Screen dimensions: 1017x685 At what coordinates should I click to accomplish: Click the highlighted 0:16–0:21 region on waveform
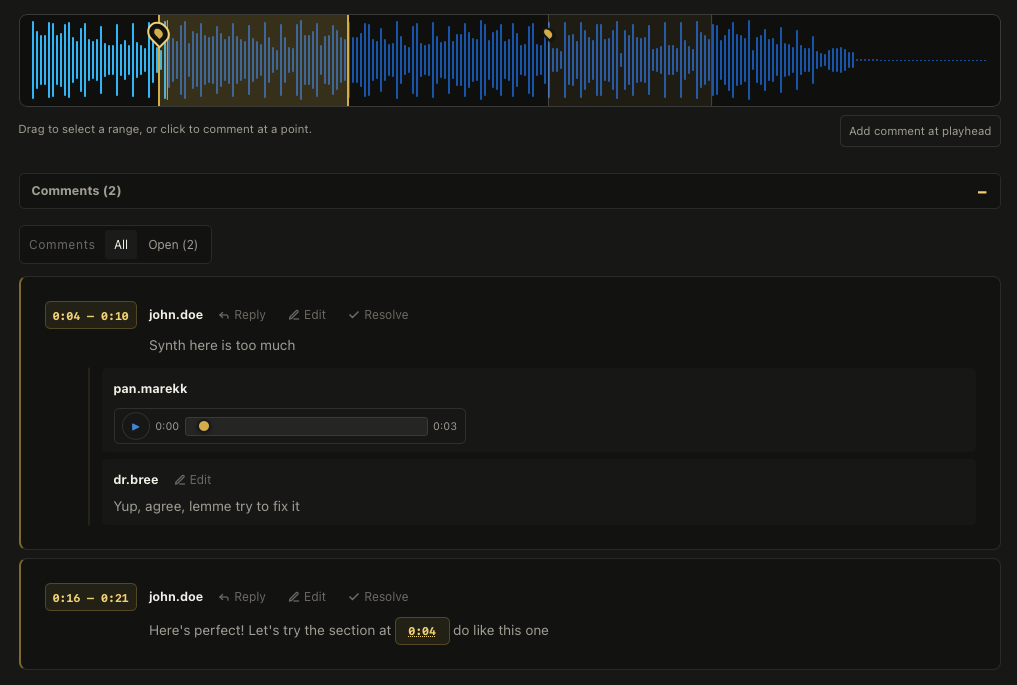630,60
